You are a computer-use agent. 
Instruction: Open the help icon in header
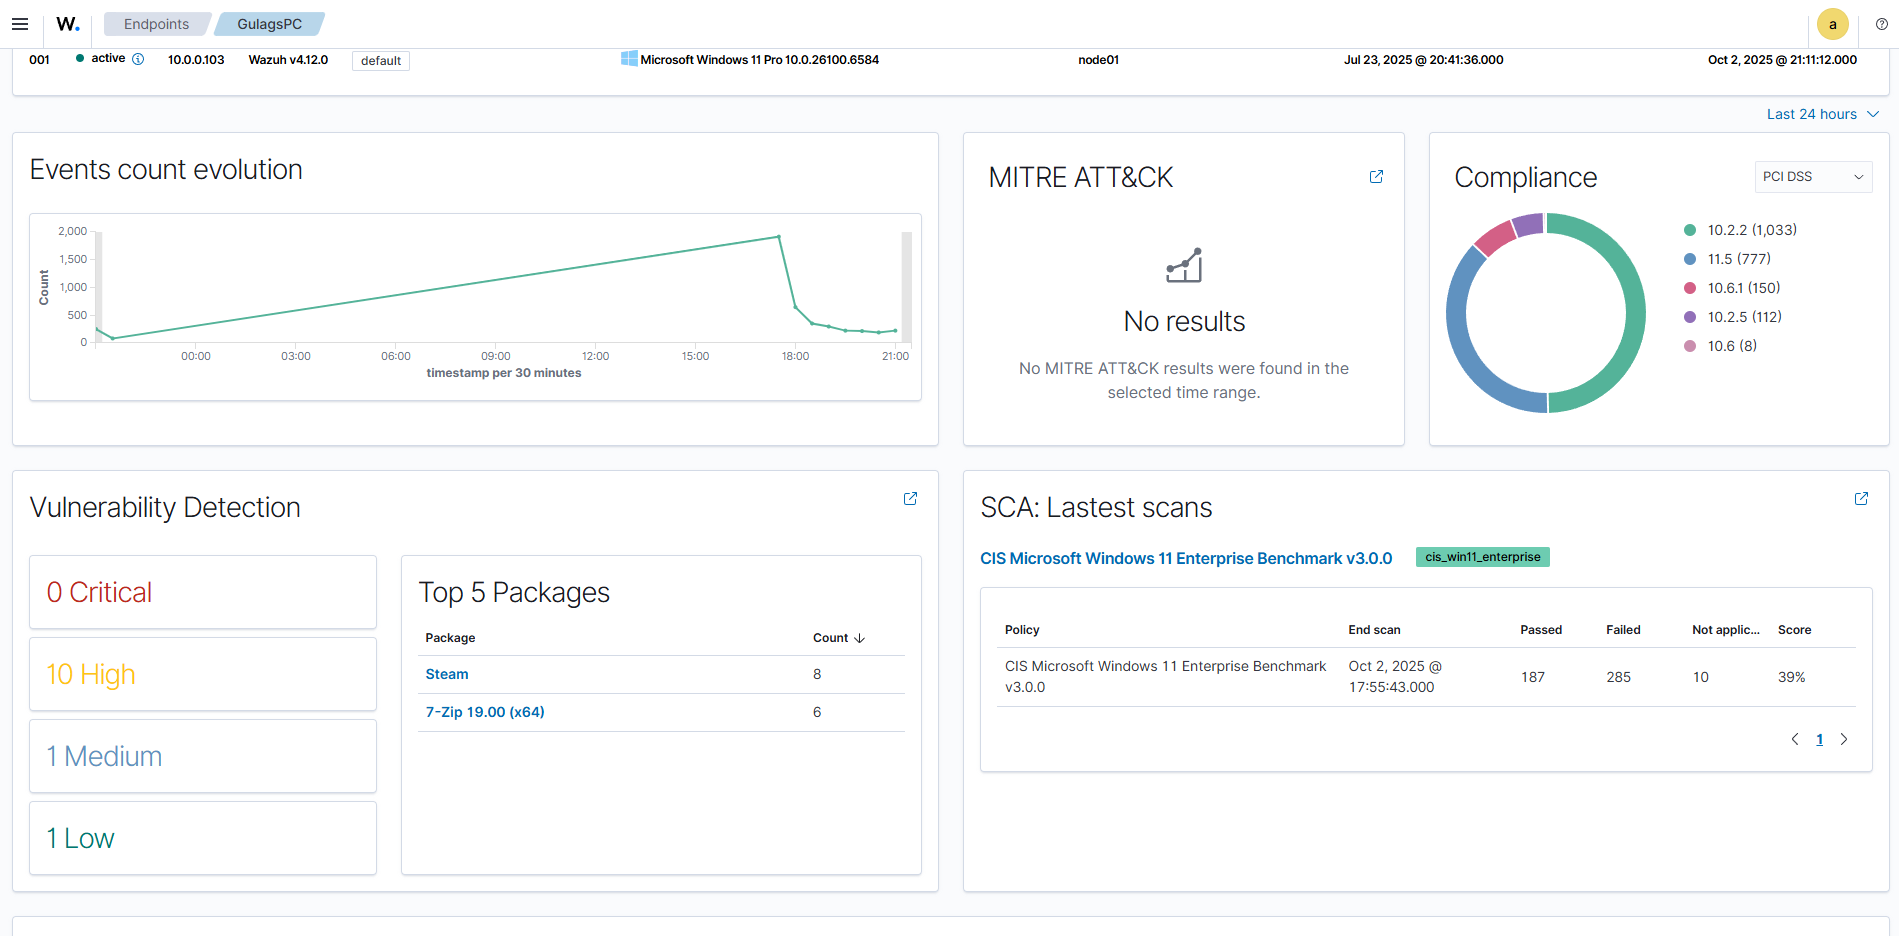pos(1881,24)
